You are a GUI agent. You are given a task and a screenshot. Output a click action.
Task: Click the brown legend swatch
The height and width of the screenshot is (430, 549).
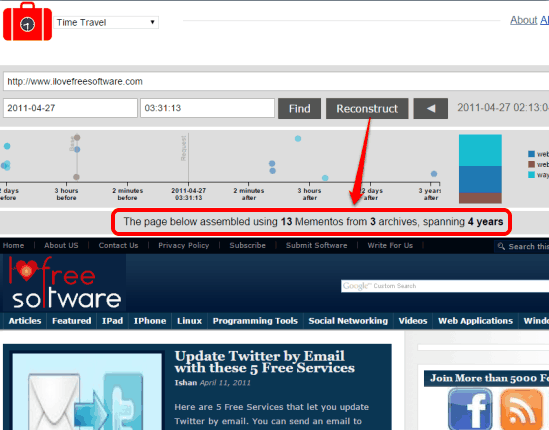click(x=531, y=164)
